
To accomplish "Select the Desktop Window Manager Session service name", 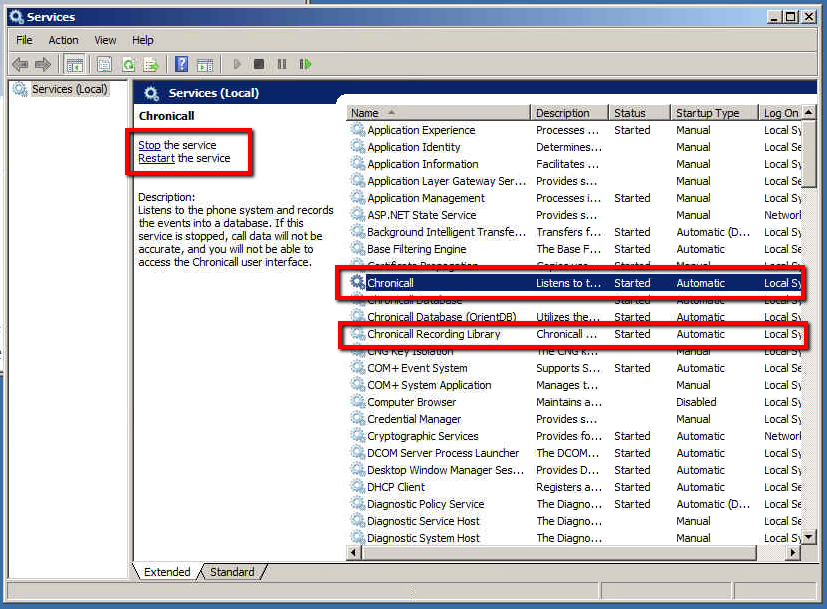I will click(445, 470).
